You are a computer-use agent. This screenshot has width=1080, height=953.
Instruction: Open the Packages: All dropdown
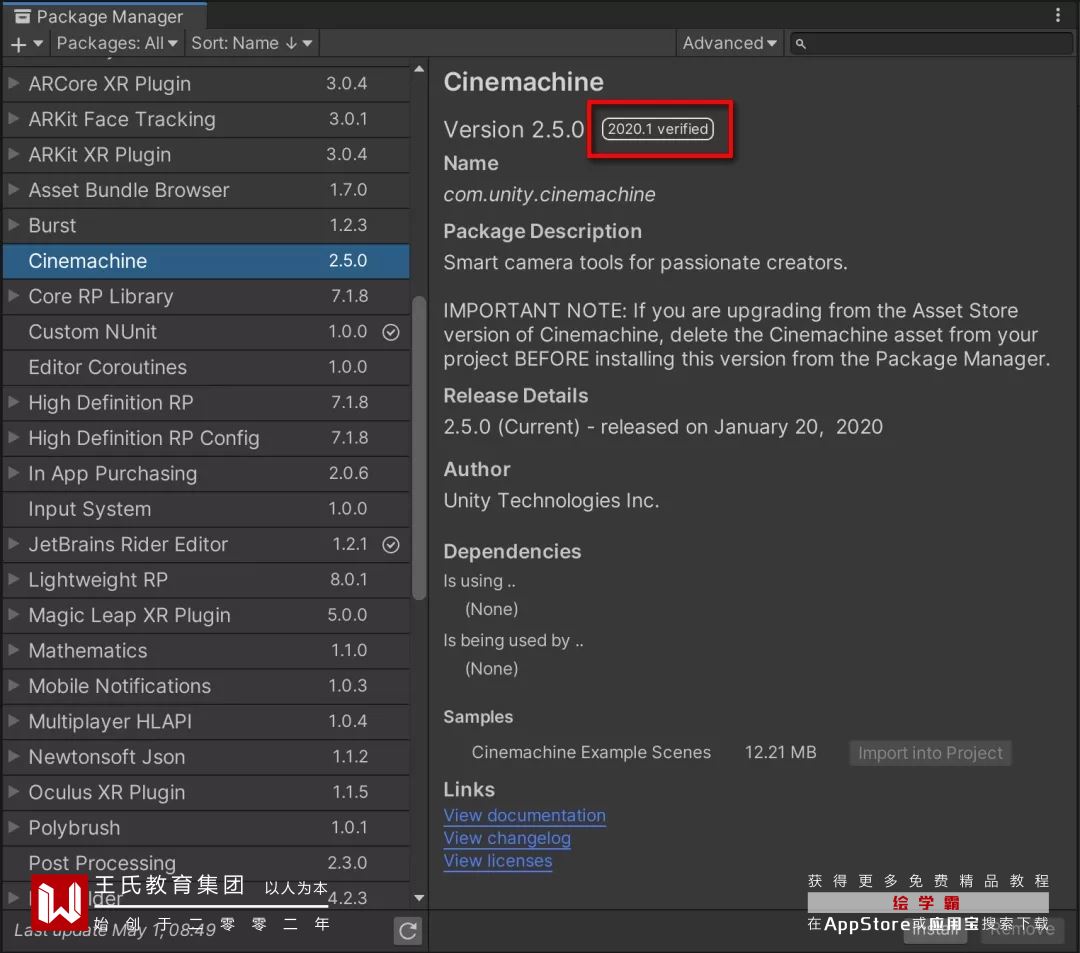(116, 43)
